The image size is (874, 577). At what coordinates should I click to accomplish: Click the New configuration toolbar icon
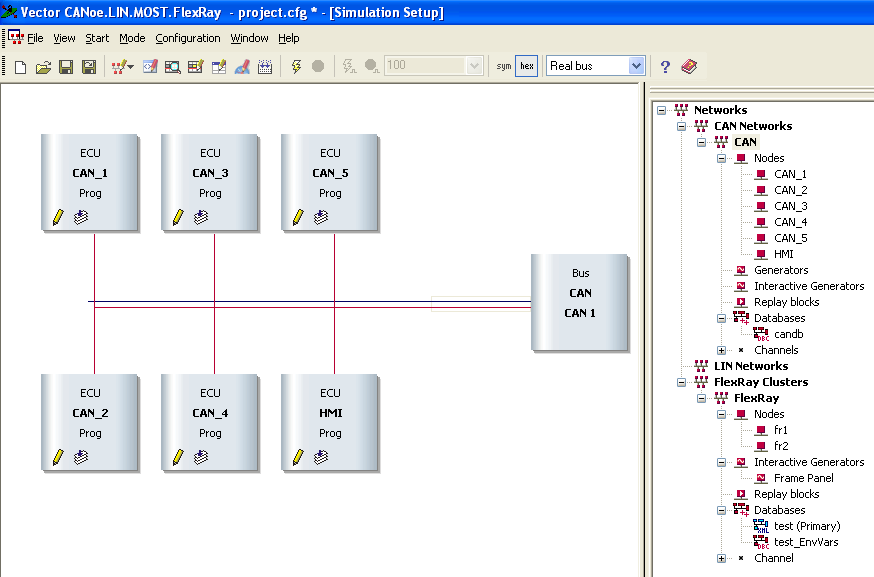[20, 66]
